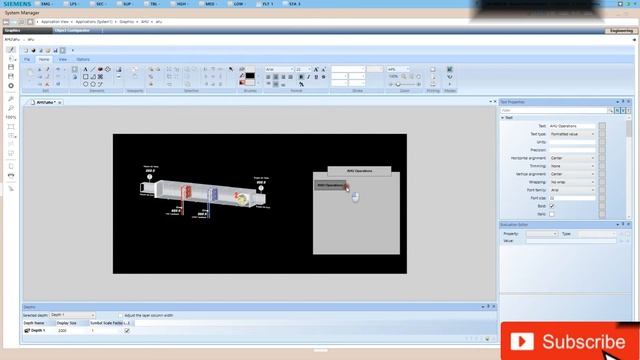Open the Trimming dropdown

[572, 166]
